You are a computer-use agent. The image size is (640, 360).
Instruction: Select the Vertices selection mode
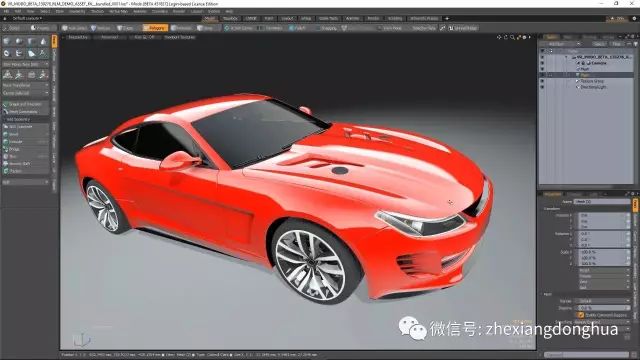(101, 28)
